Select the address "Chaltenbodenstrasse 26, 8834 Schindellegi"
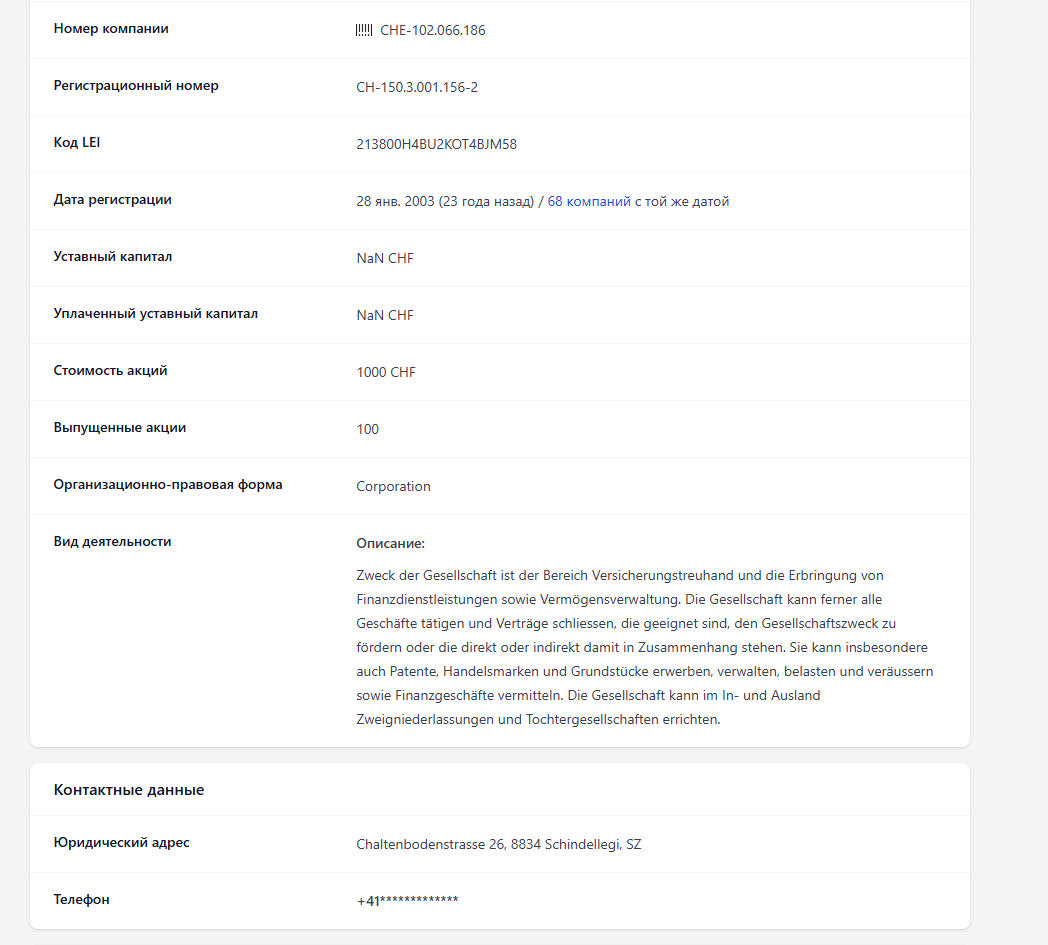 pos(498,844)
